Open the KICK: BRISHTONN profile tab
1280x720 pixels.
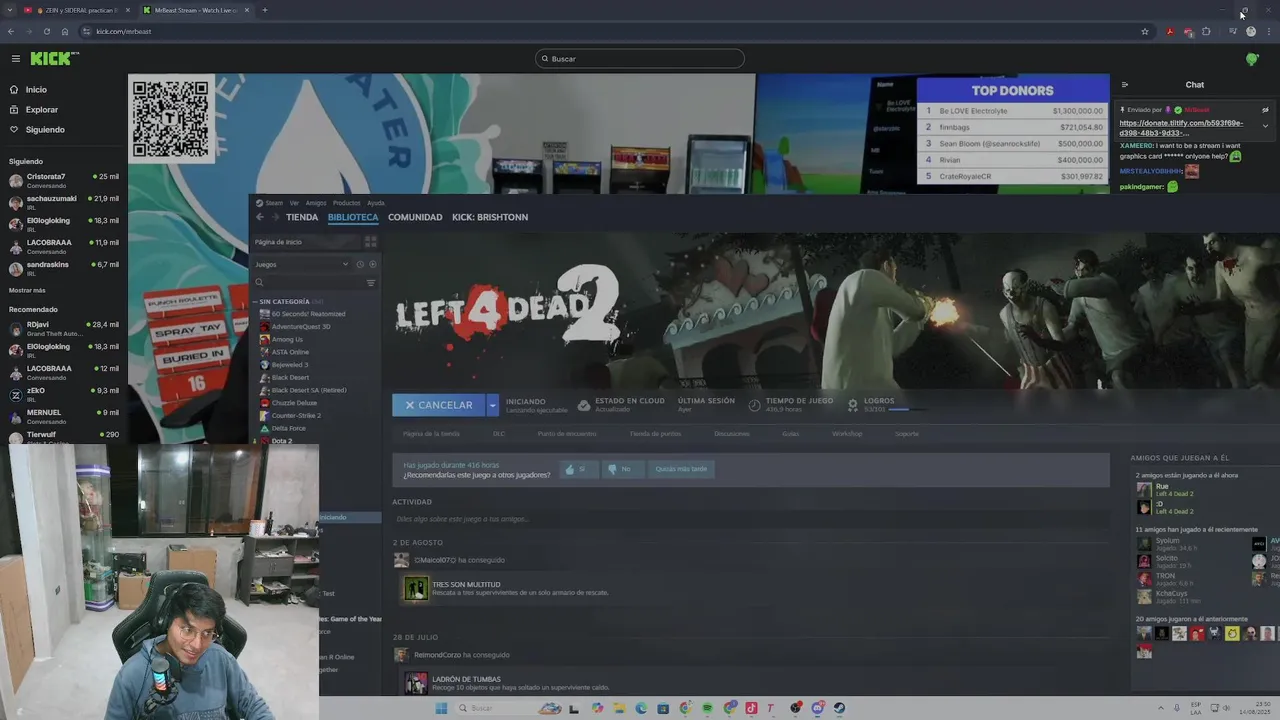(490, 217)
